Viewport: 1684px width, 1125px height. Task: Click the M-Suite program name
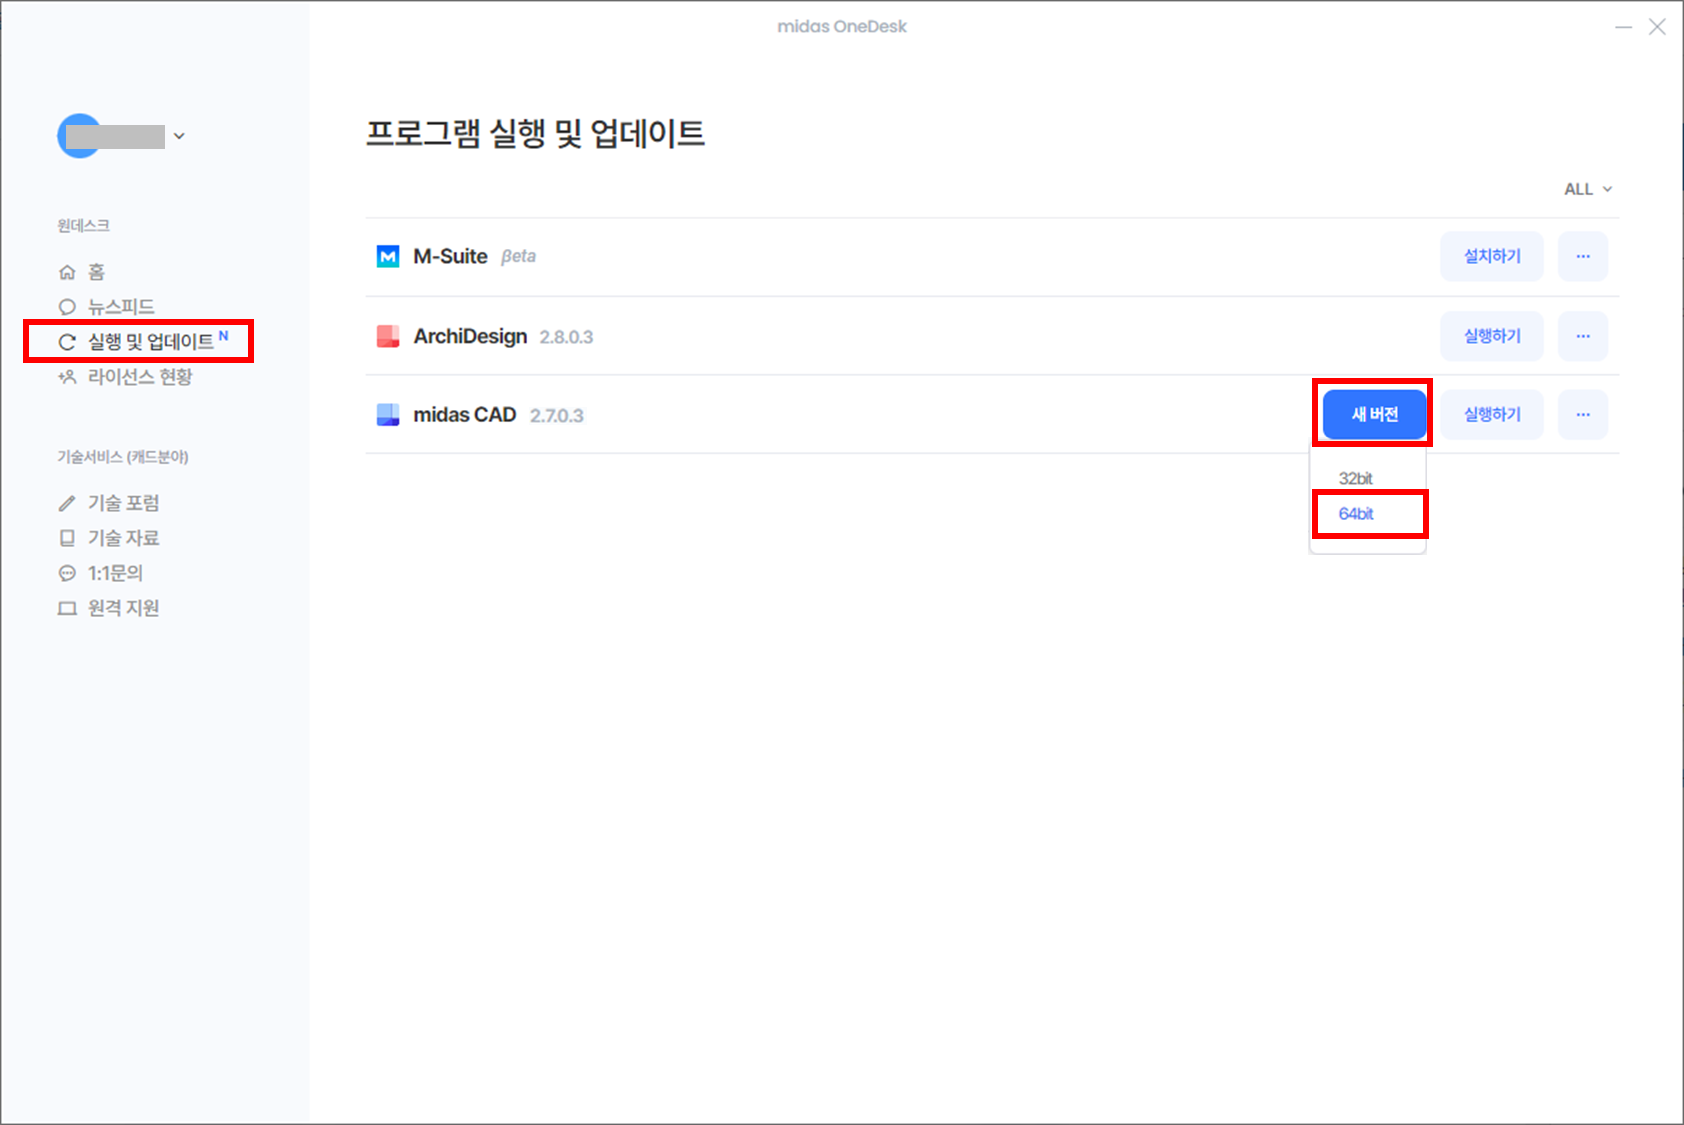tap(450, 256)
